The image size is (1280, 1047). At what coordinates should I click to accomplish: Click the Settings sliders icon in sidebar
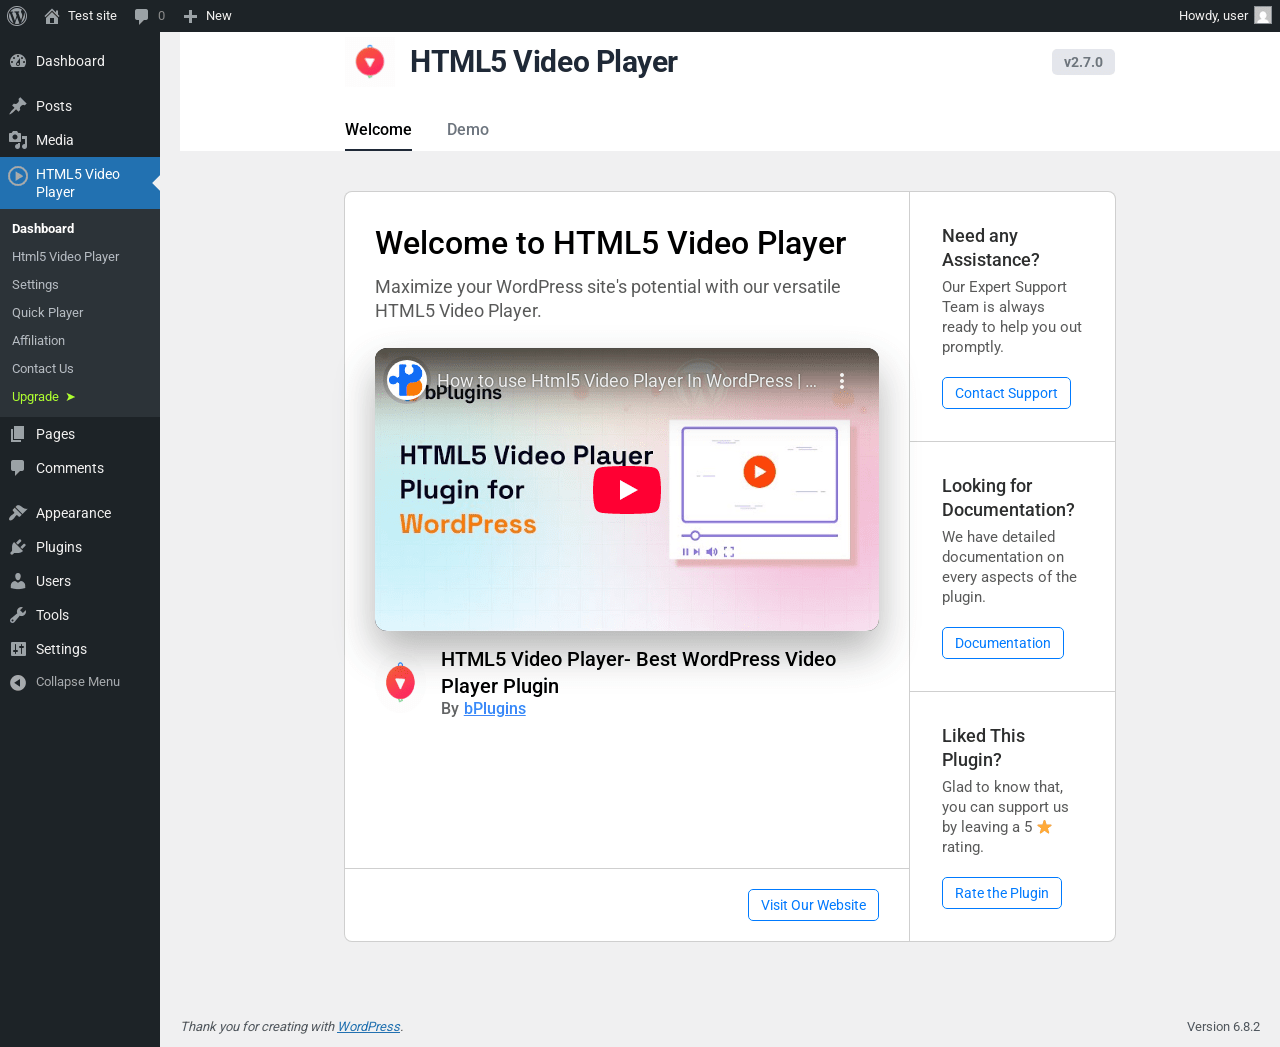[x=18, y=649]
